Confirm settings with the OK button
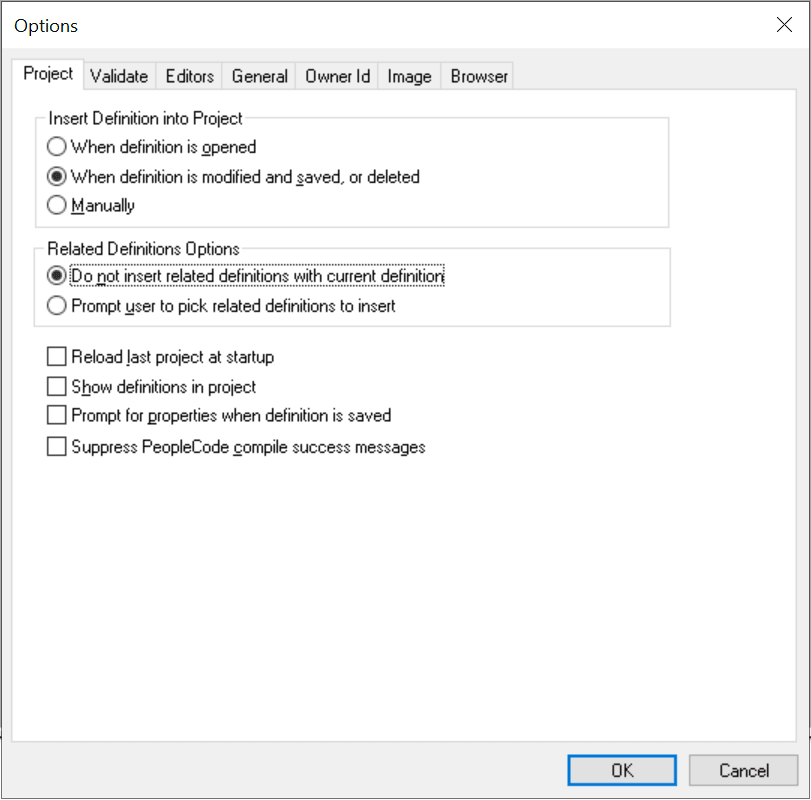Viewport: 811px width, 800px height. click(621, 770)
